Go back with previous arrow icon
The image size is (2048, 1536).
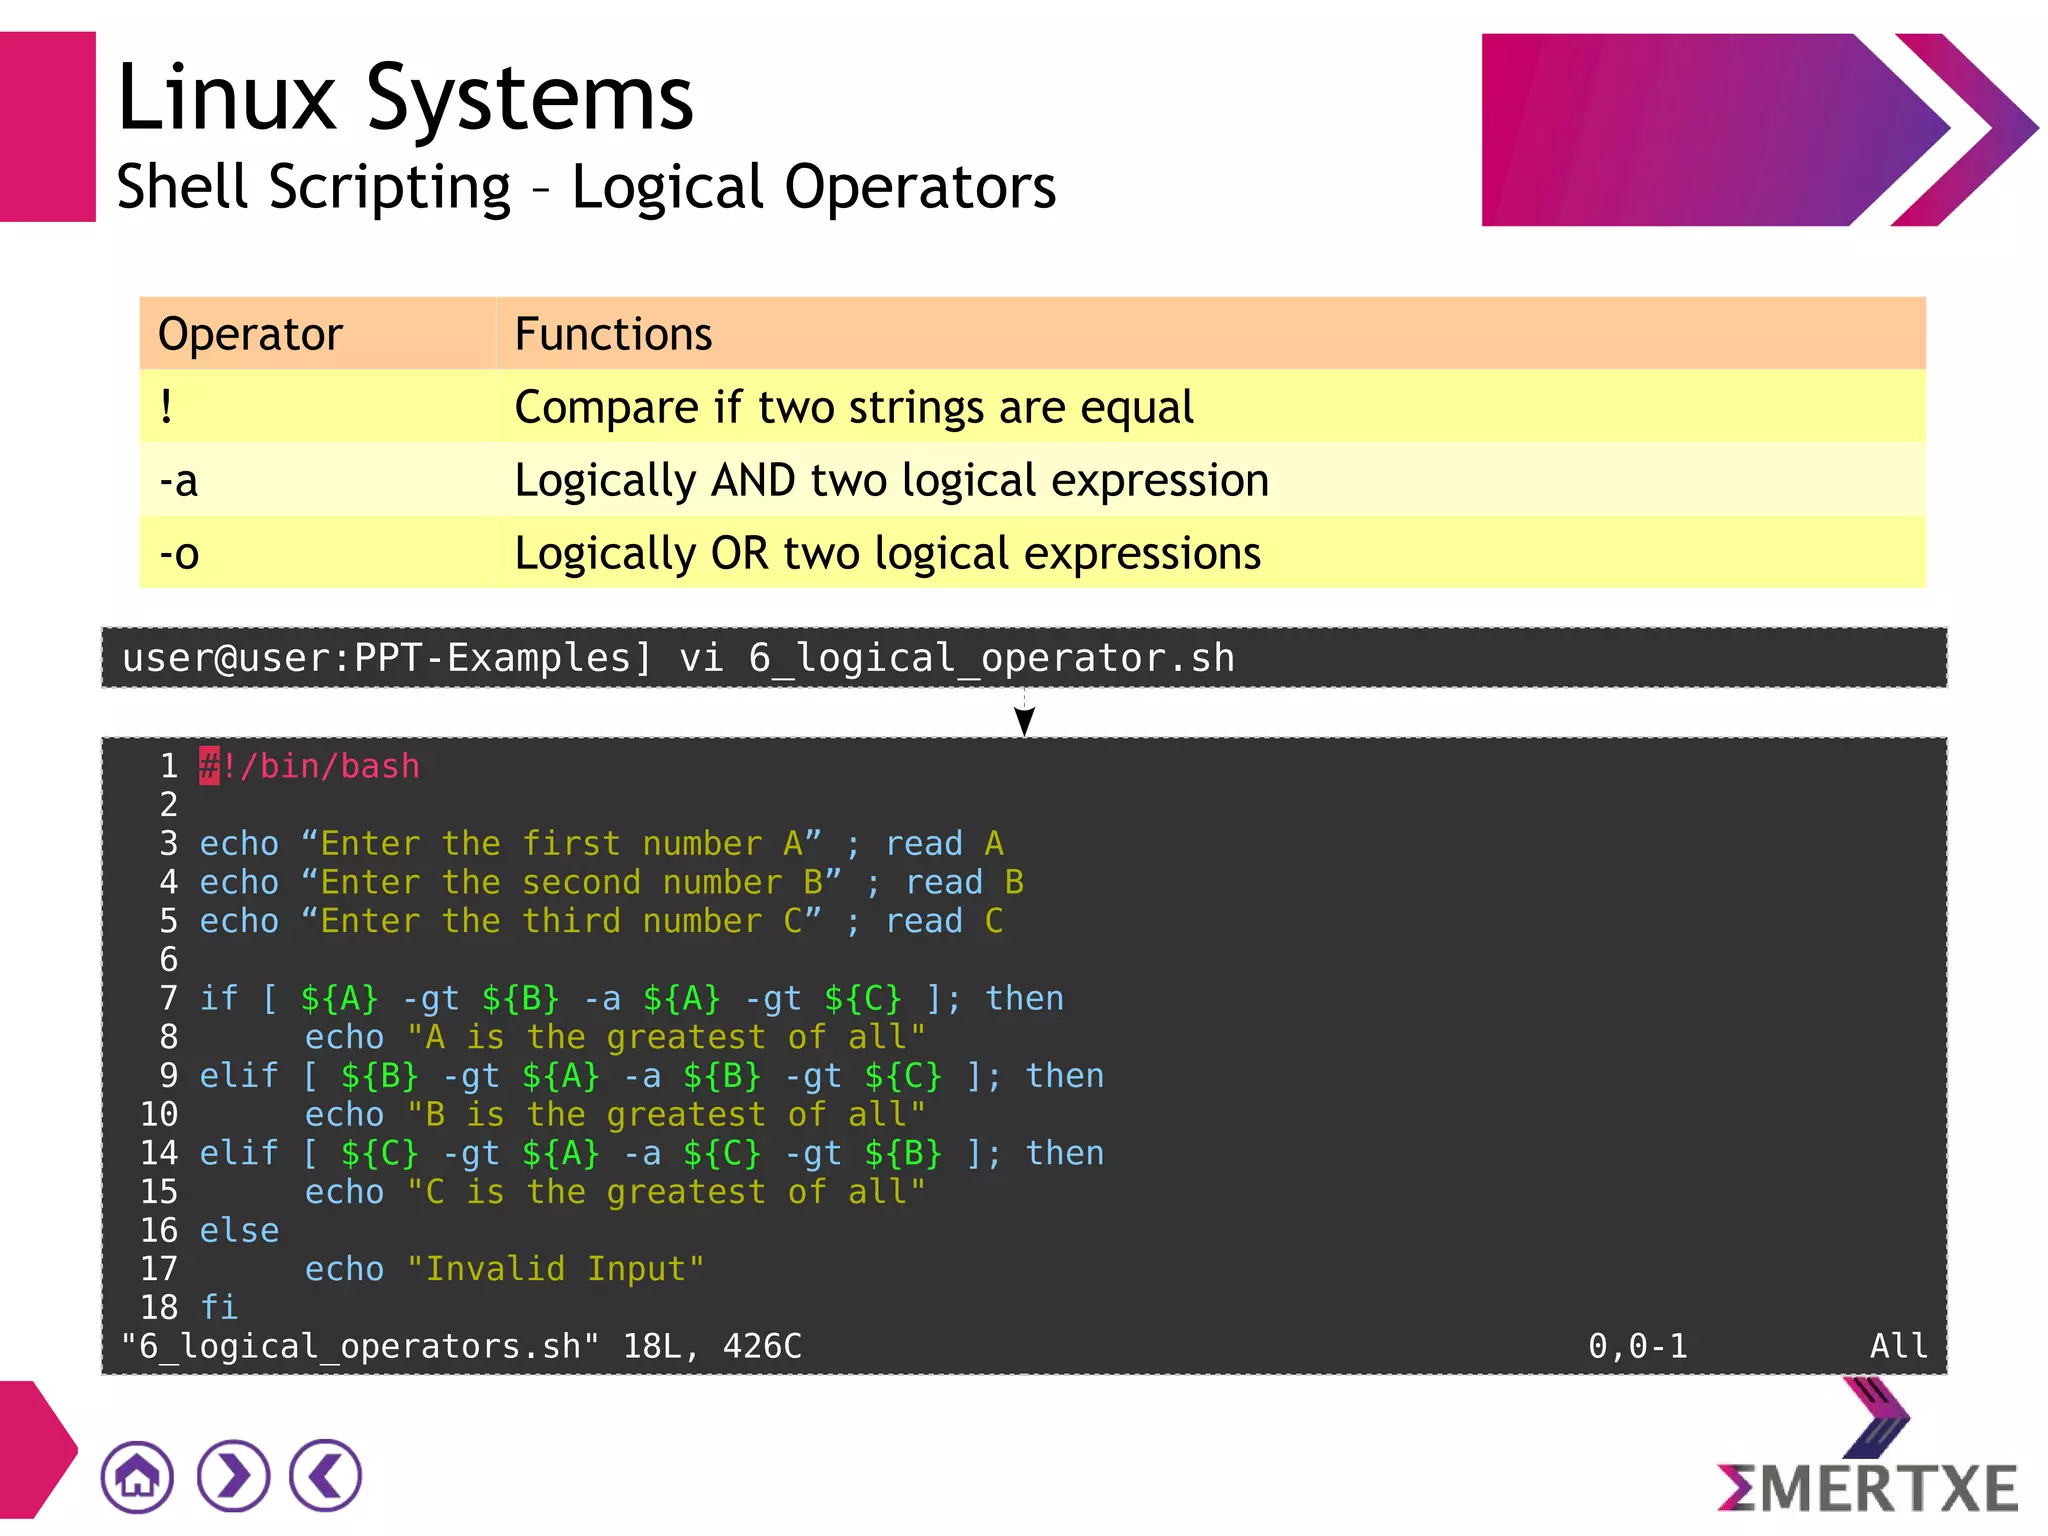325,1476
